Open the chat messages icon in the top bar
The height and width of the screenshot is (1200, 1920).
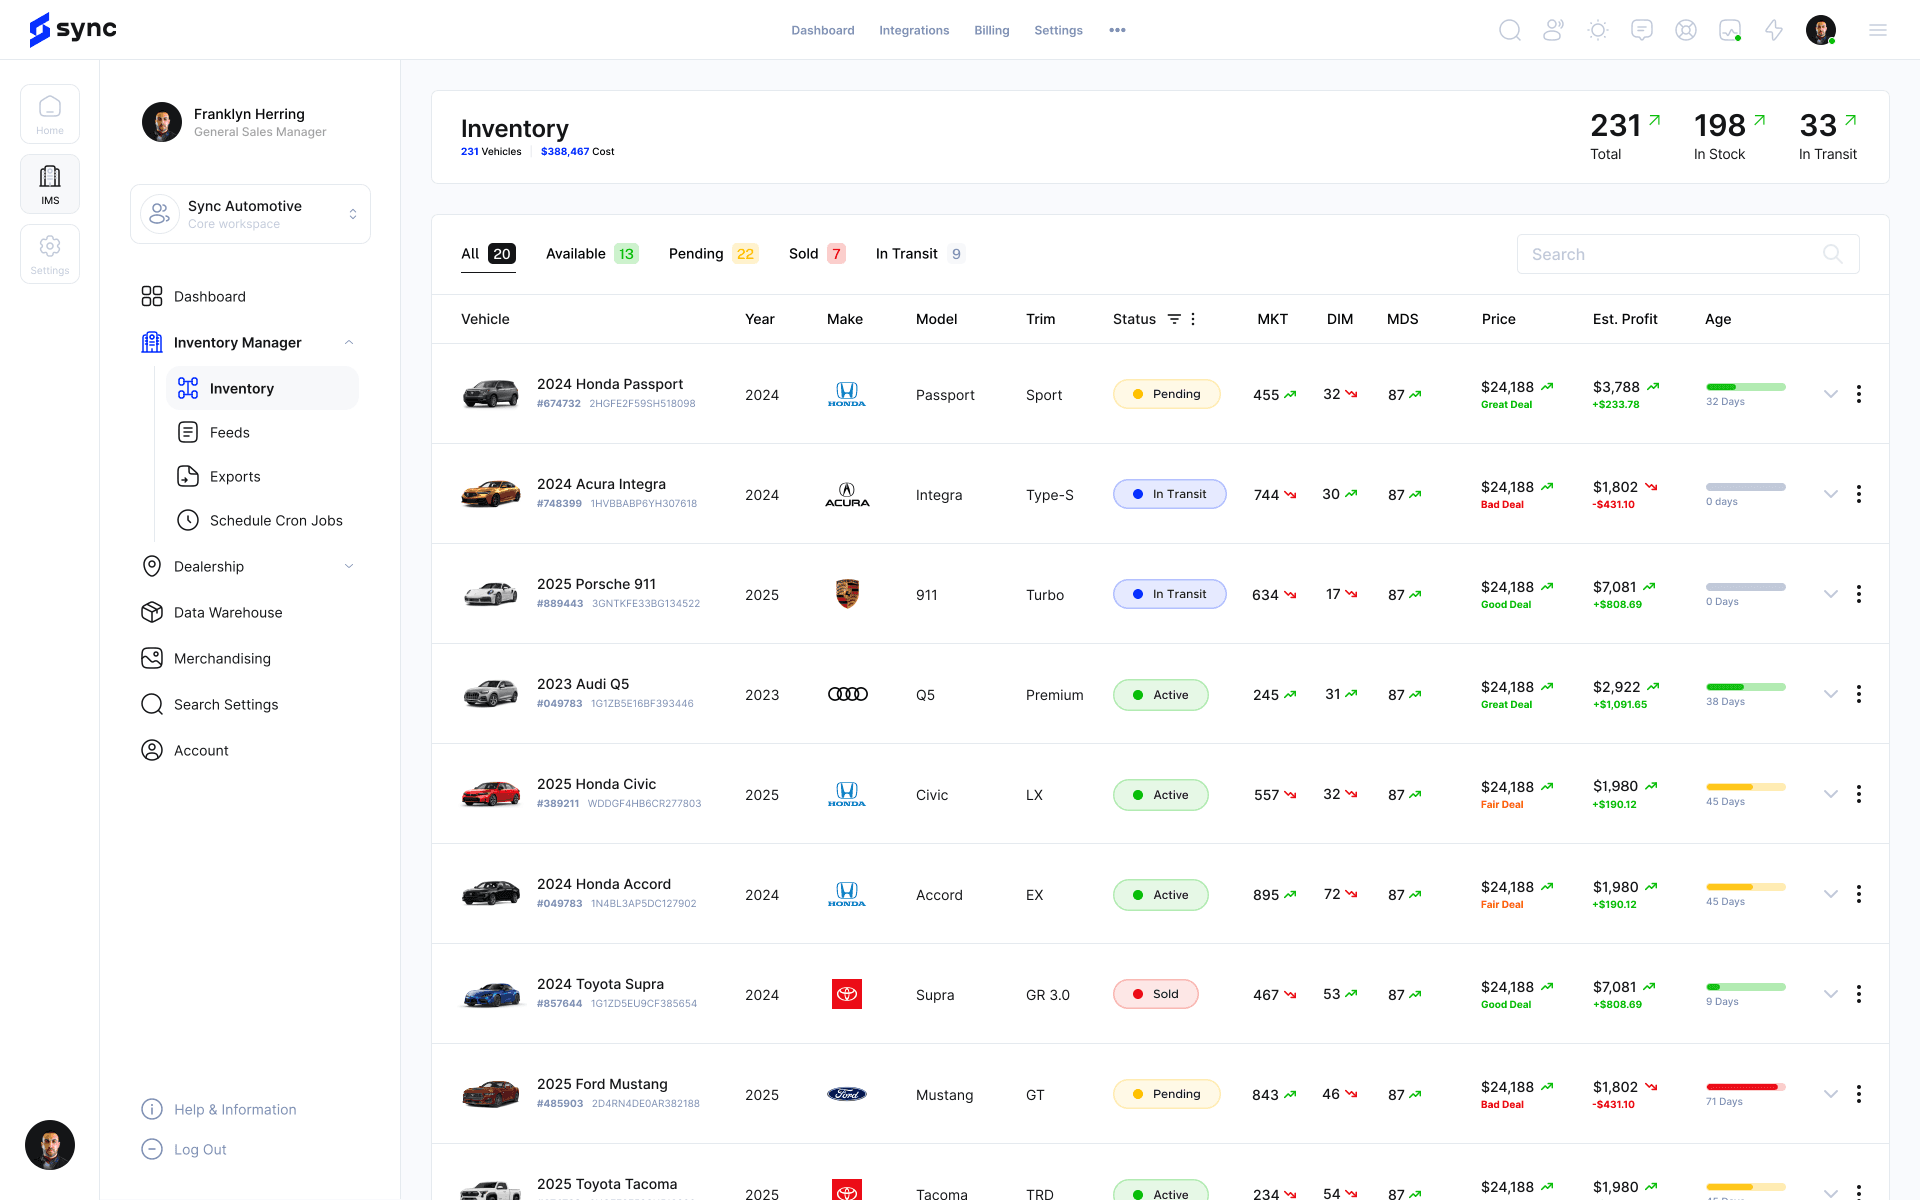(x=1642, y=30)
